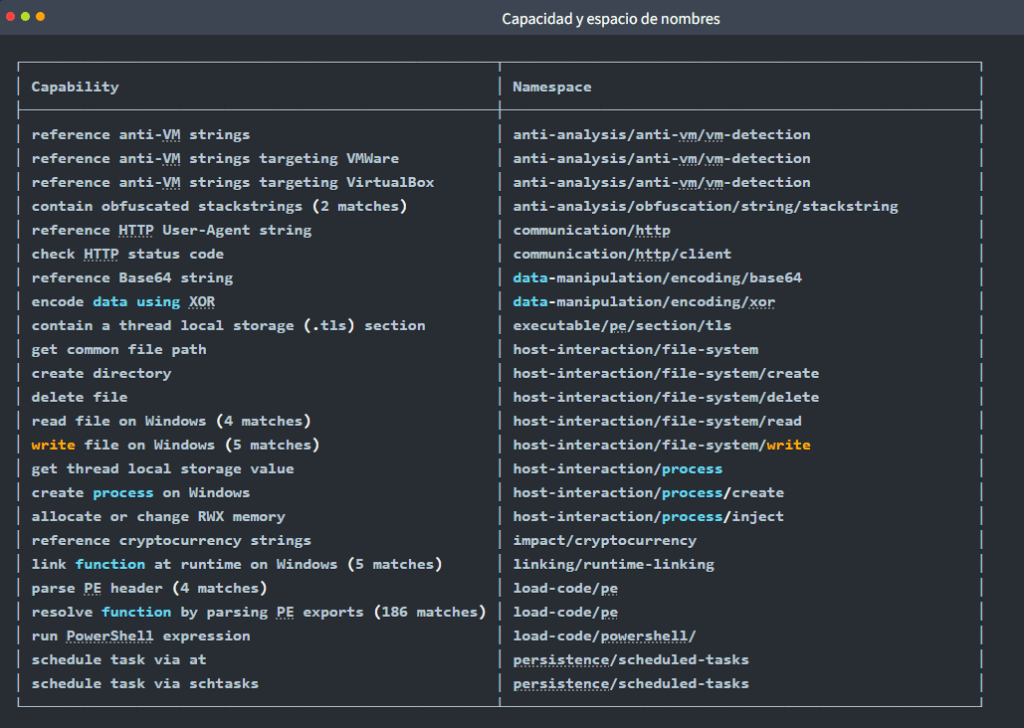The width and height of the screenshot is (1024, 728).
Task: Click 'host-interaction/process/create' namespace
Action: point(648,493)
